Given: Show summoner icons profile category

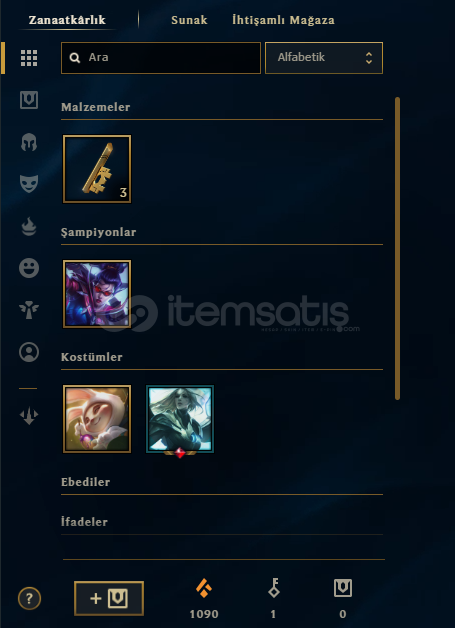Looking at the screenshot, I should point(29,352).
